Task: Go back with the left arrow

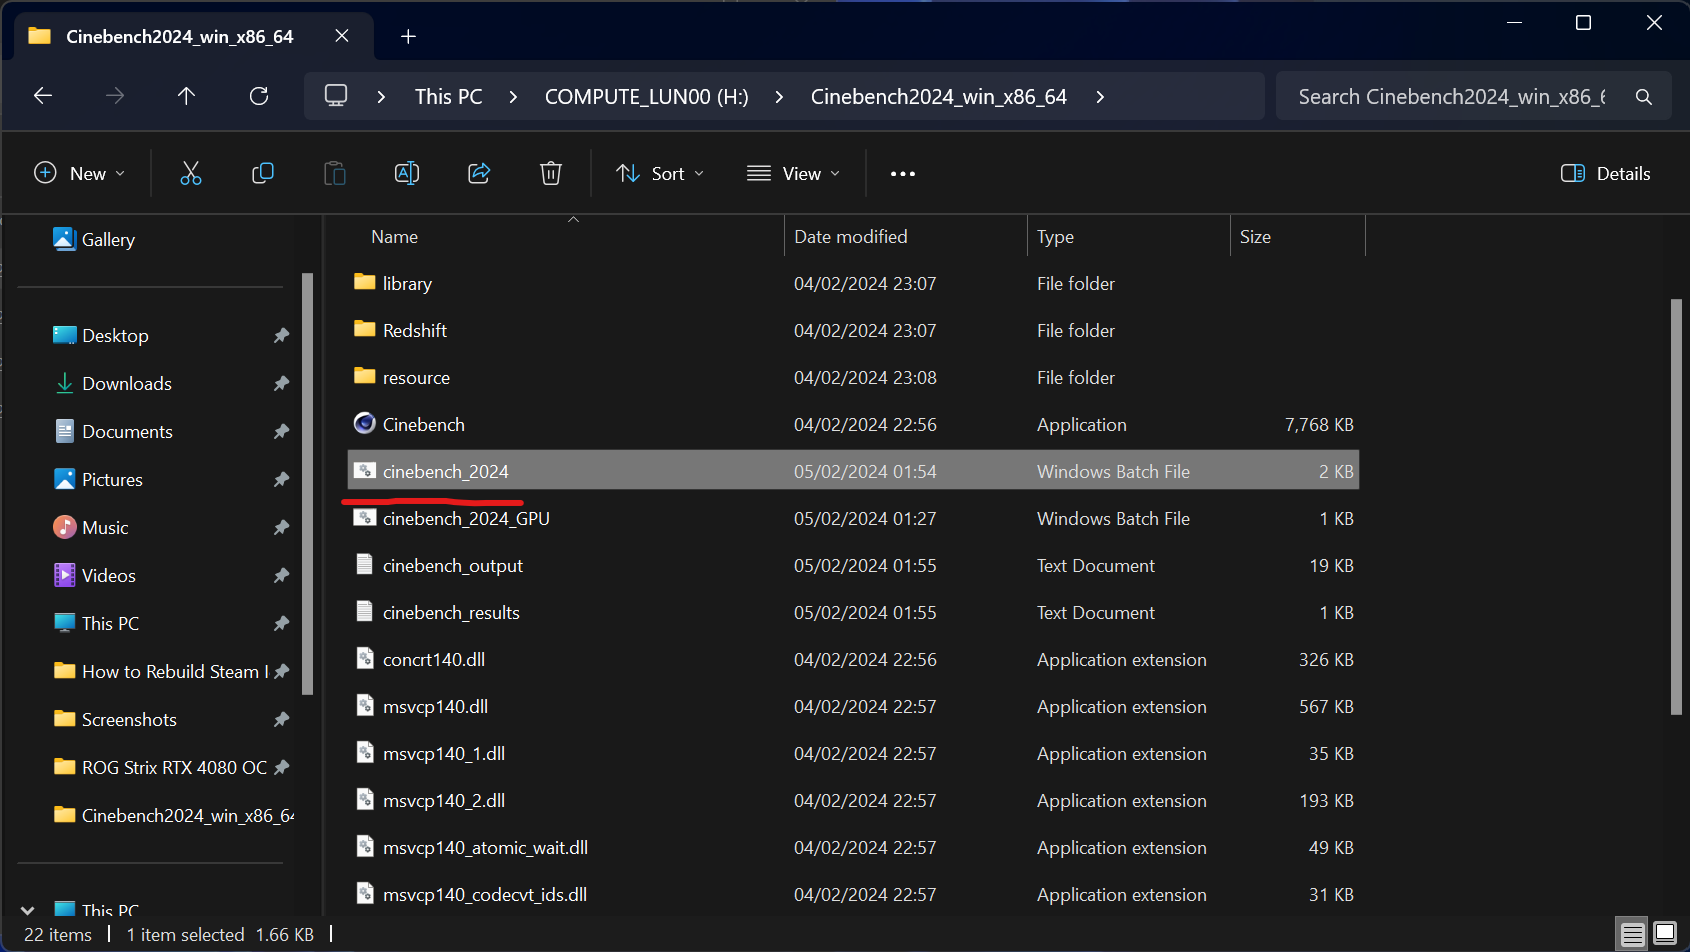Action: pos(43,96)
